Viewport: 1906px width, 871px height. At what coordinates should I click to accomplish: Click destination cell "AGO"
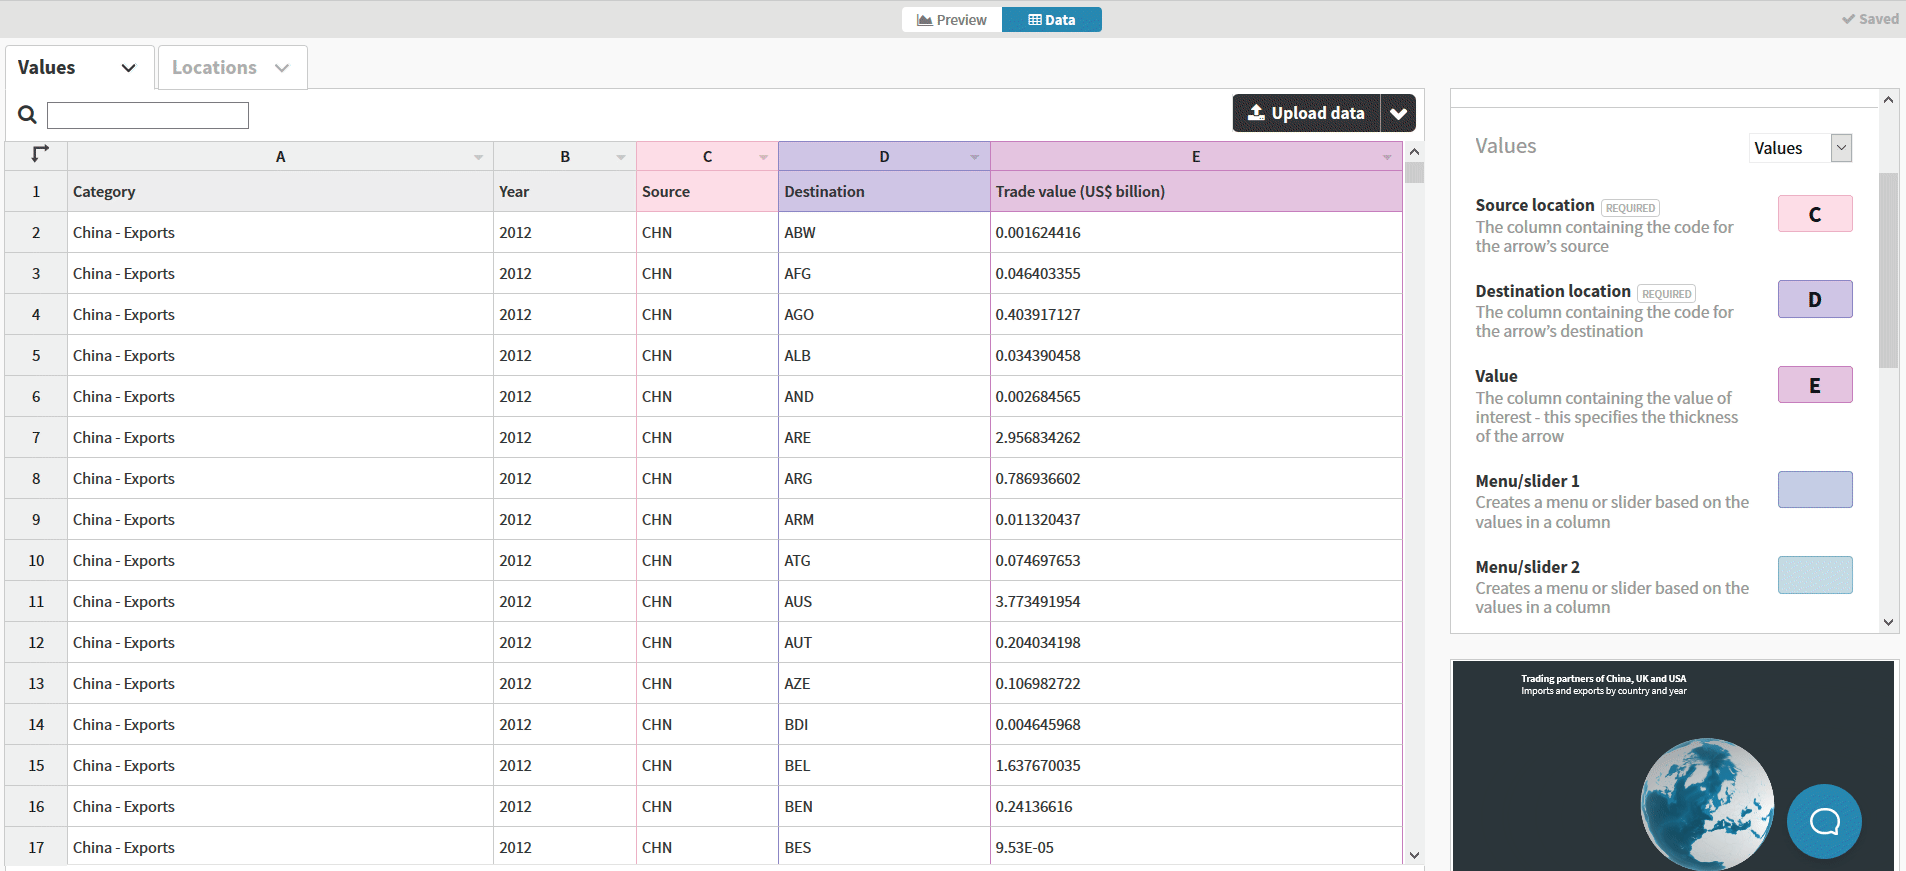[x=884, y=314]
